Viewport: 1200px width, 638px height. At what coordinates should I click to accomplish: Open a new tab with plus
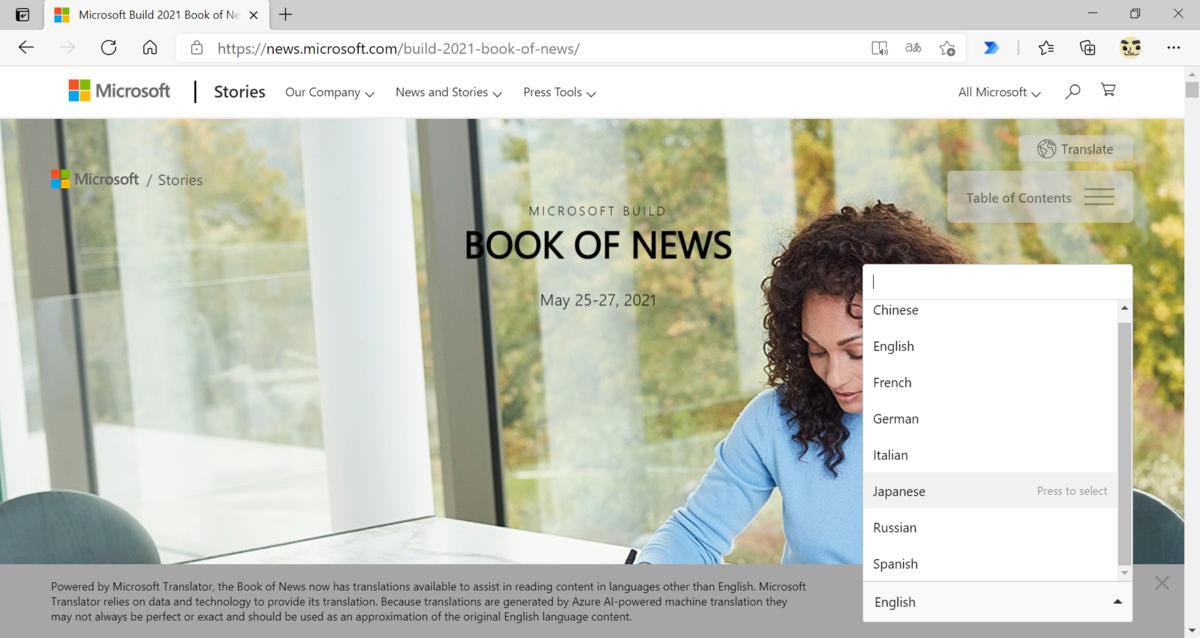[x=286, y=15]
